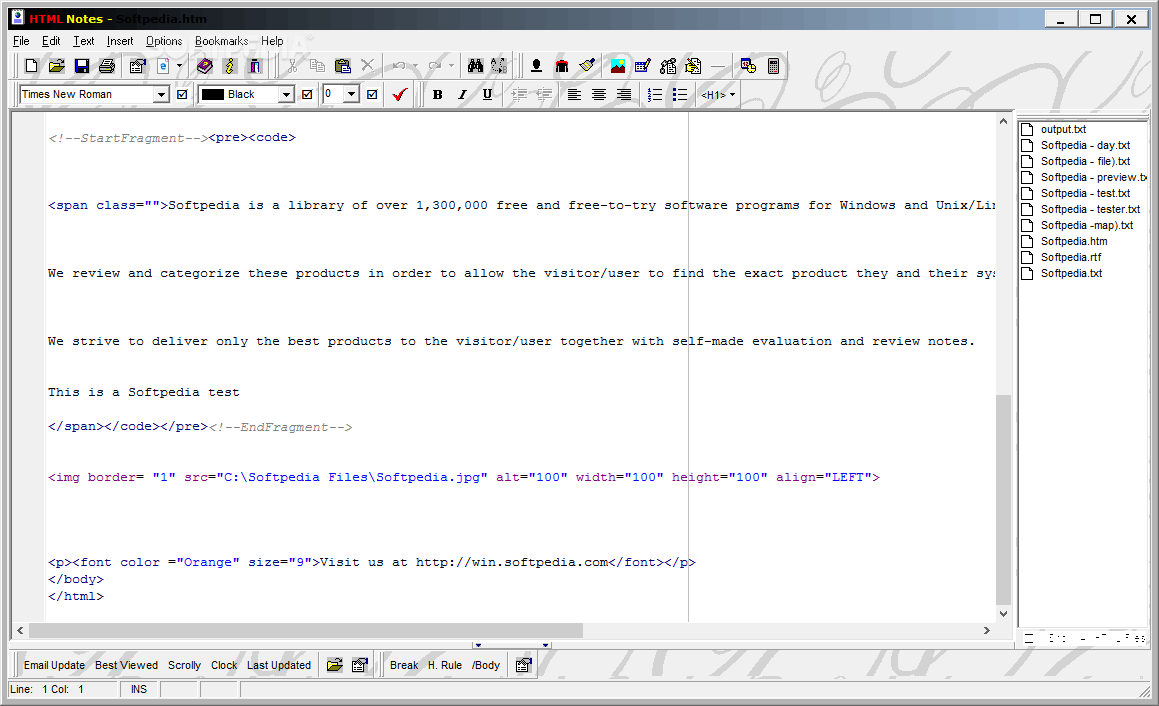Toggle the font name checkbox beside Times New Roman

[182, 95]
